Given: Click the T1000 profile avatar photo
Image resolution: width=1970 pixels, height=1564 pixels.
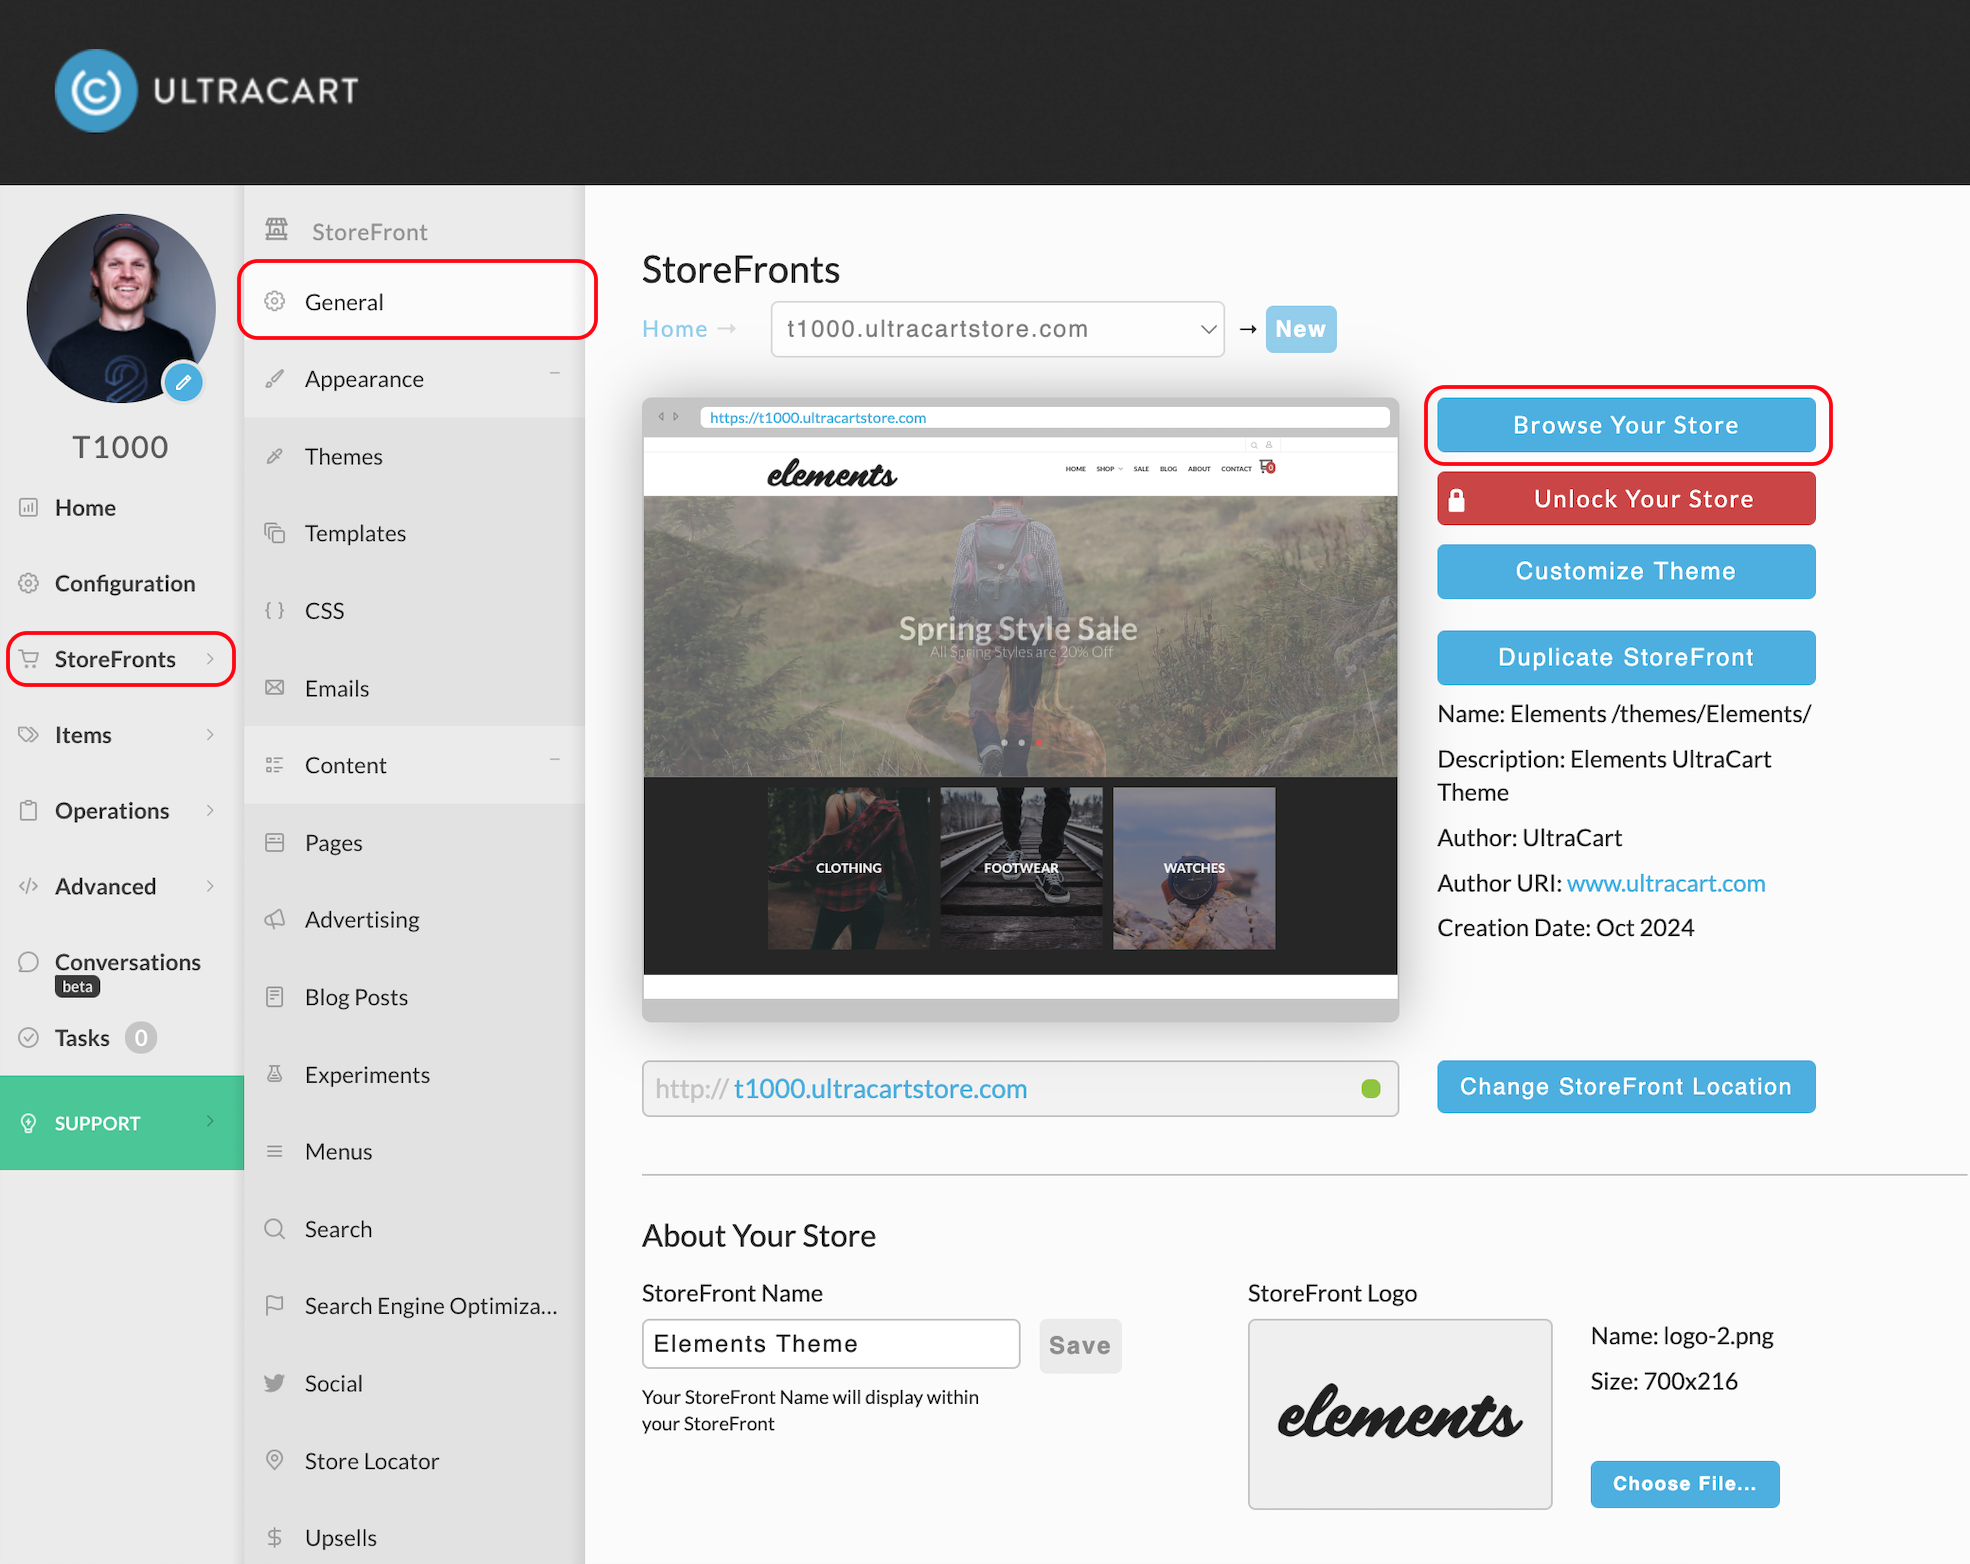Looking at the screenshot, I should click(121, 308).
